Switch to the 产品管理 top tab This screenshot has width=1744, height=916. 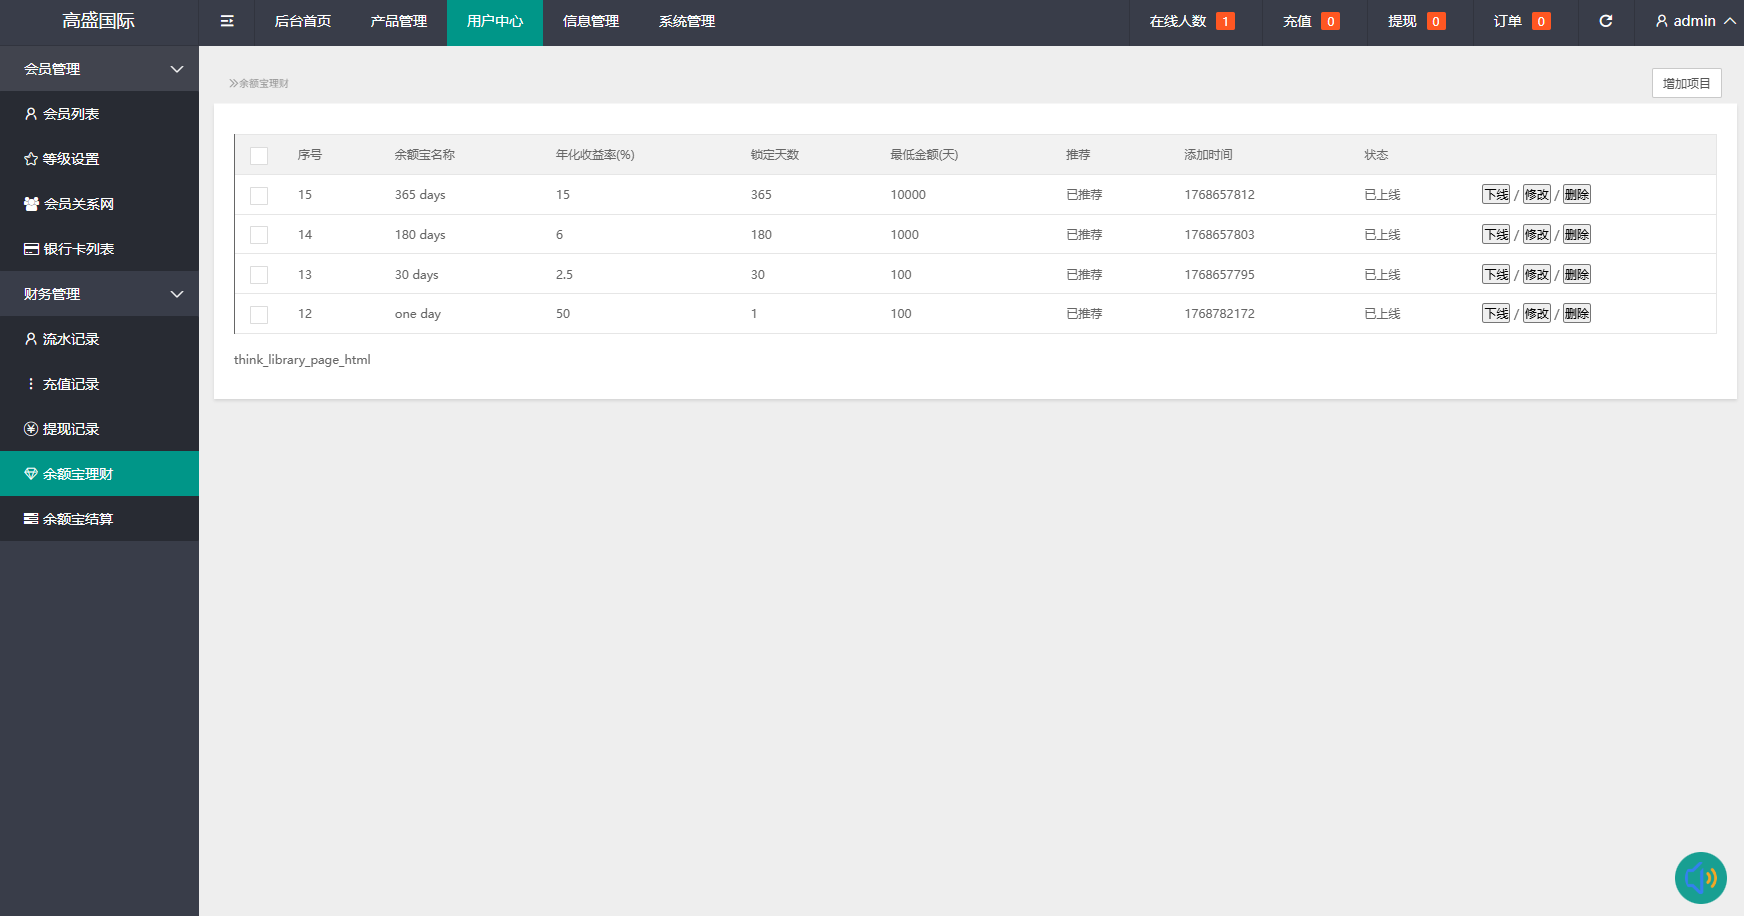[398, 21]
